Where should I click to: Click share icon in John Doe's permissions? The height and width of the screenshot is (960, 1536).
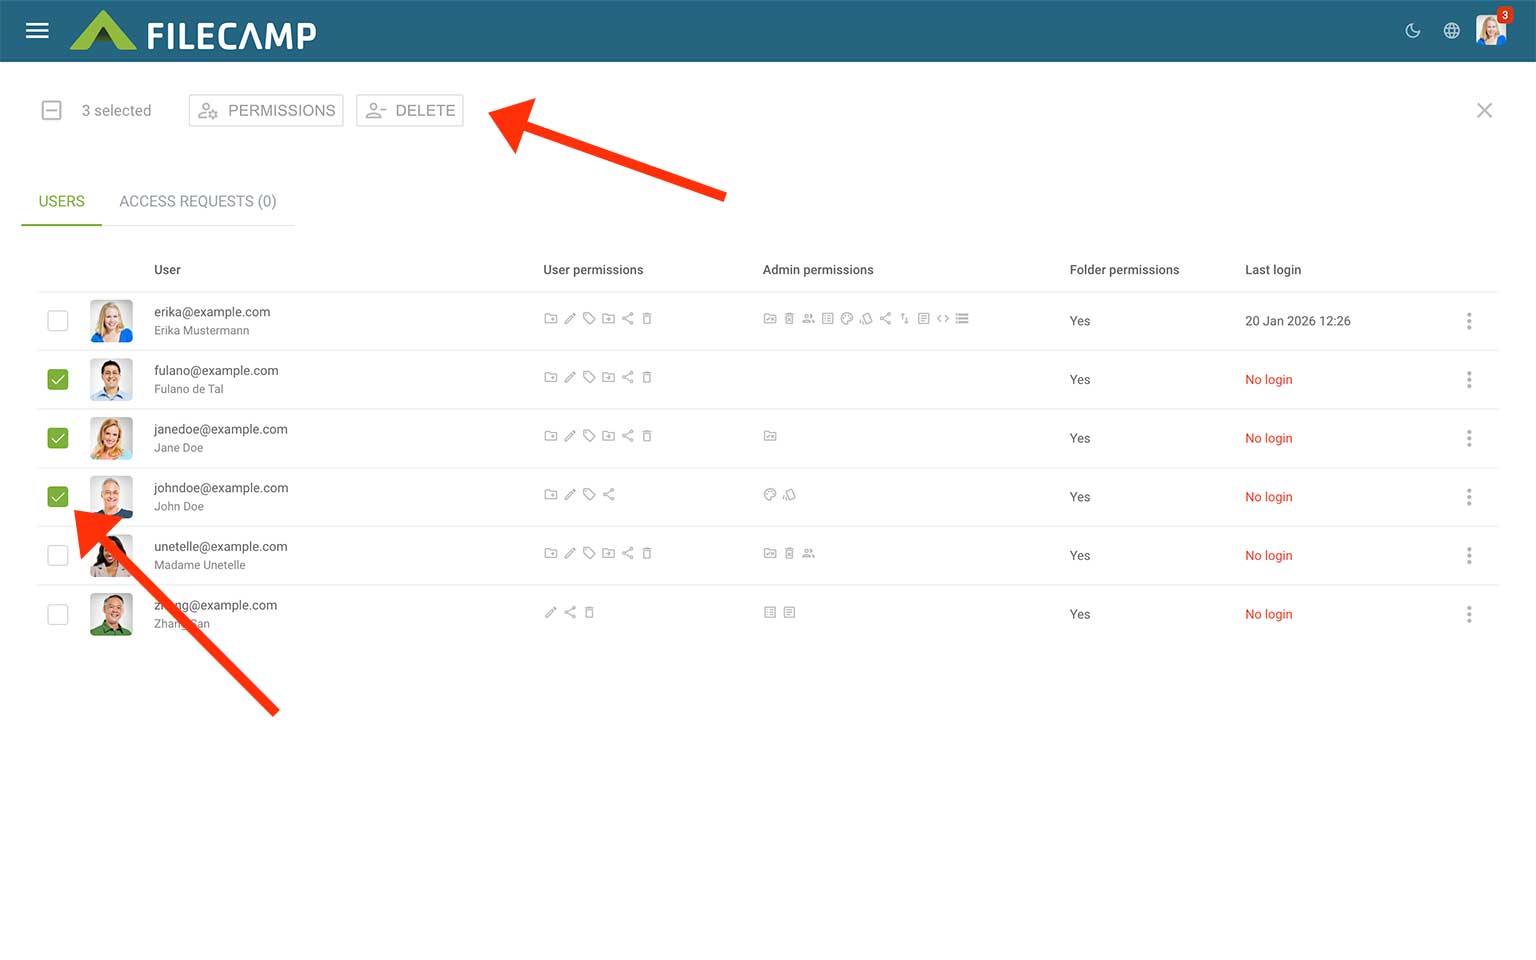pyautogui.click(x=609, y=495)
